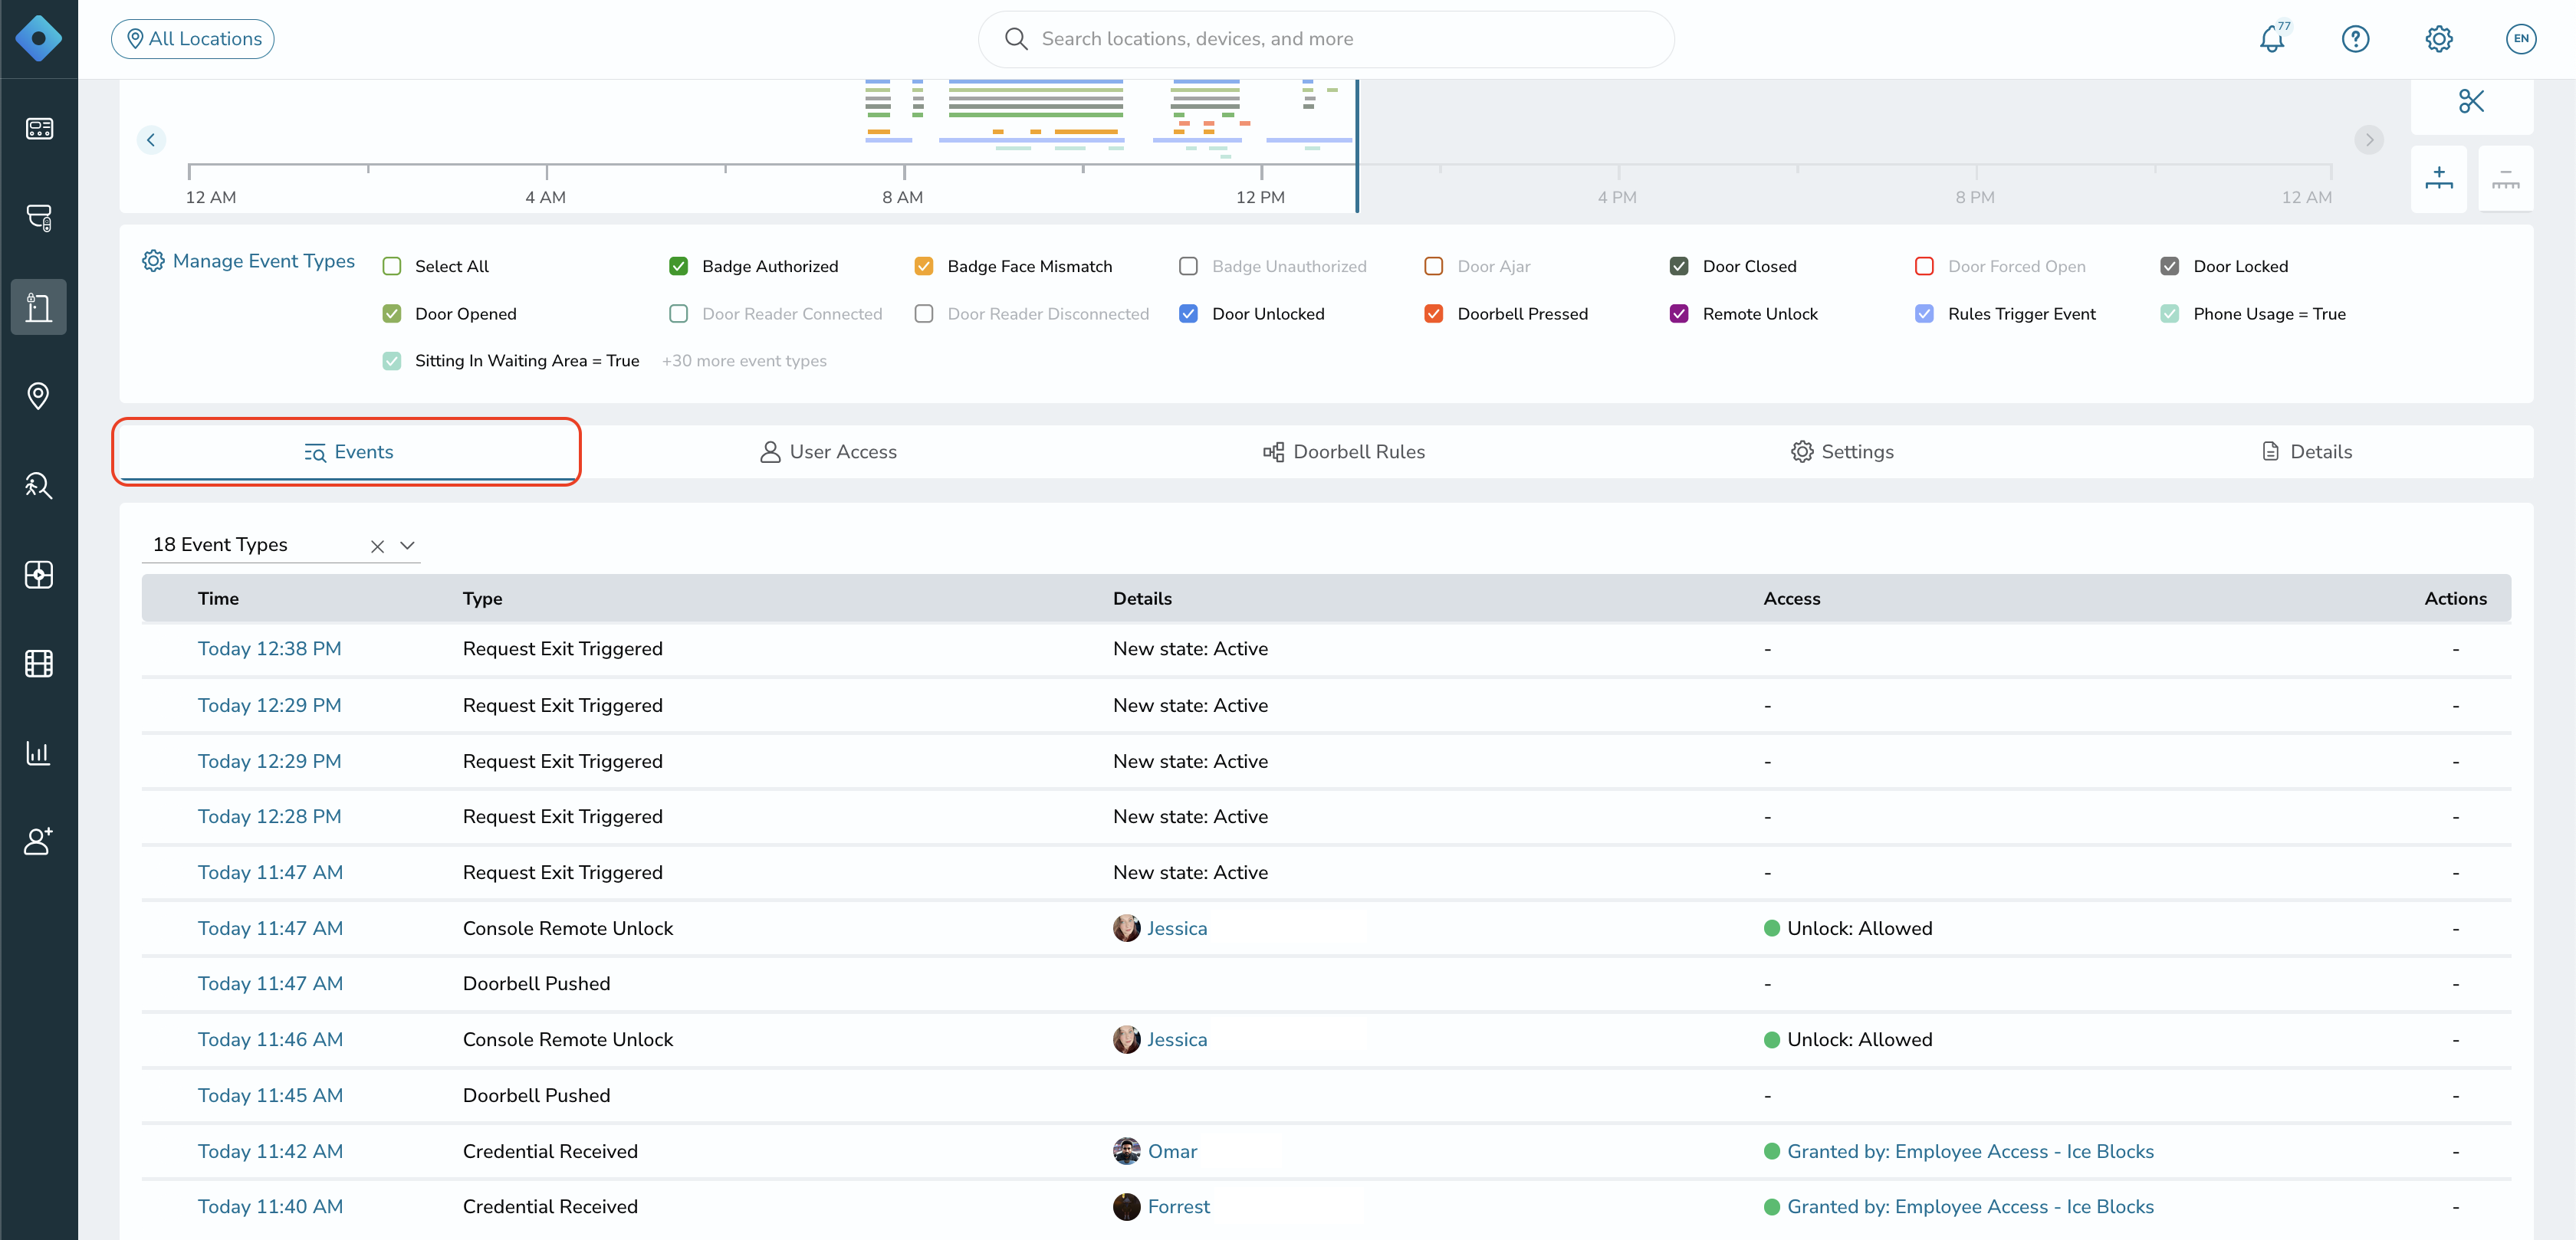Screen dimensions: 2576x1240
Task: Open the notifications bell icon
Action: pos(2272,39)
